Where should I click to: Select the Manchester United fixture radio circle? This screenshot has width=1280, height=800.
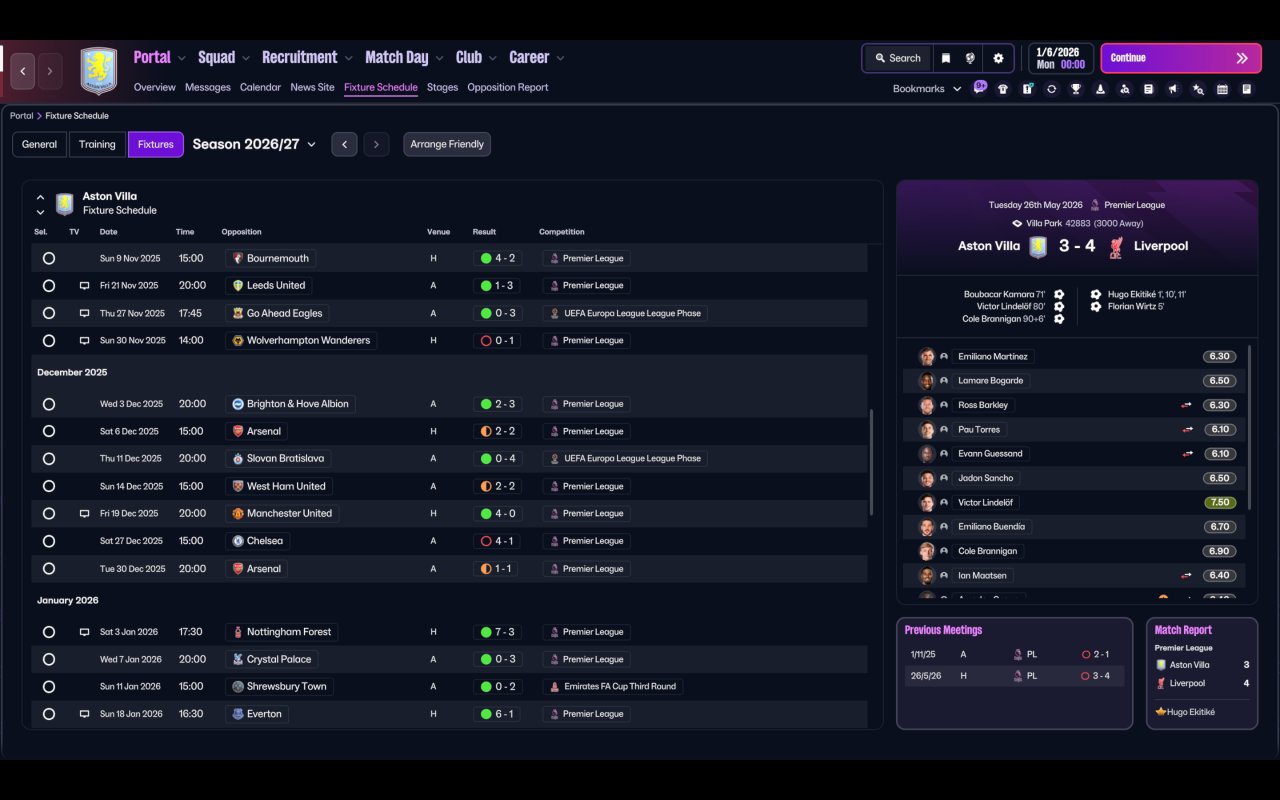[49, 514]
